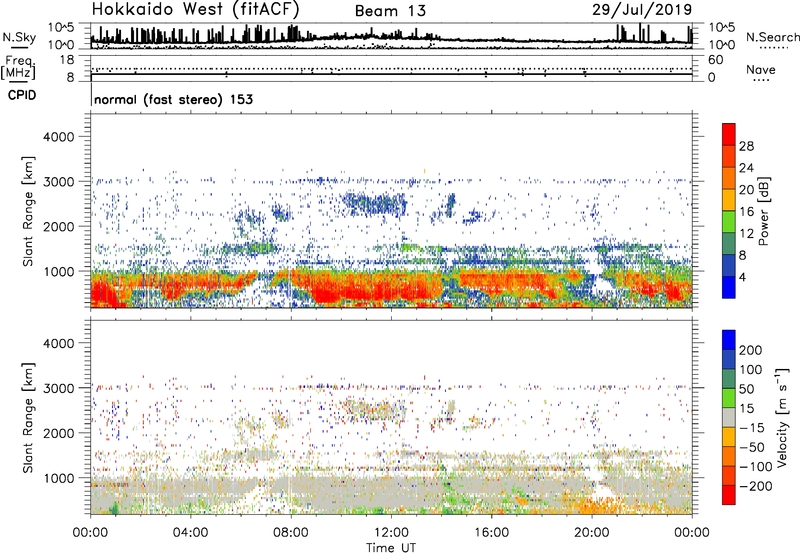Viewport: 800px width, 554px height.
Task: Click the '16:00' time axis tick label
Action: pos(492,533)
